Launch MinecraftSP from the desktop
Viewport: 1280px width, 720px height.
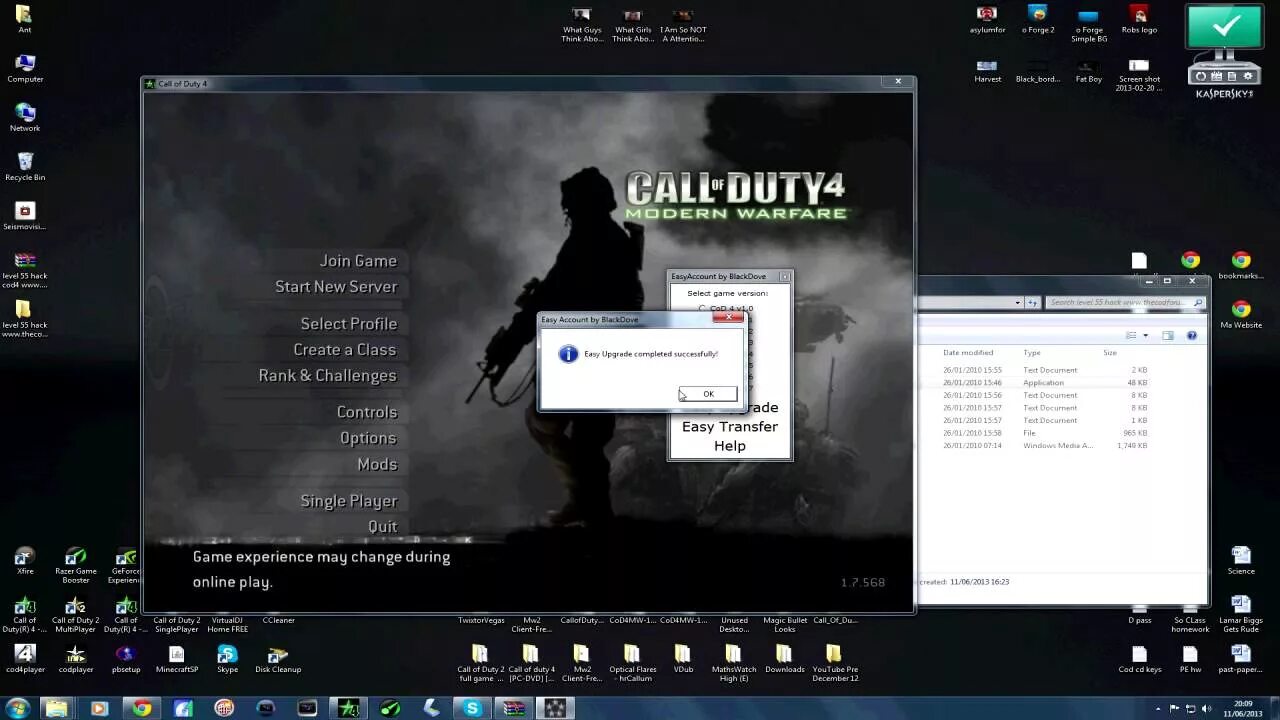(x=177, y=657)
